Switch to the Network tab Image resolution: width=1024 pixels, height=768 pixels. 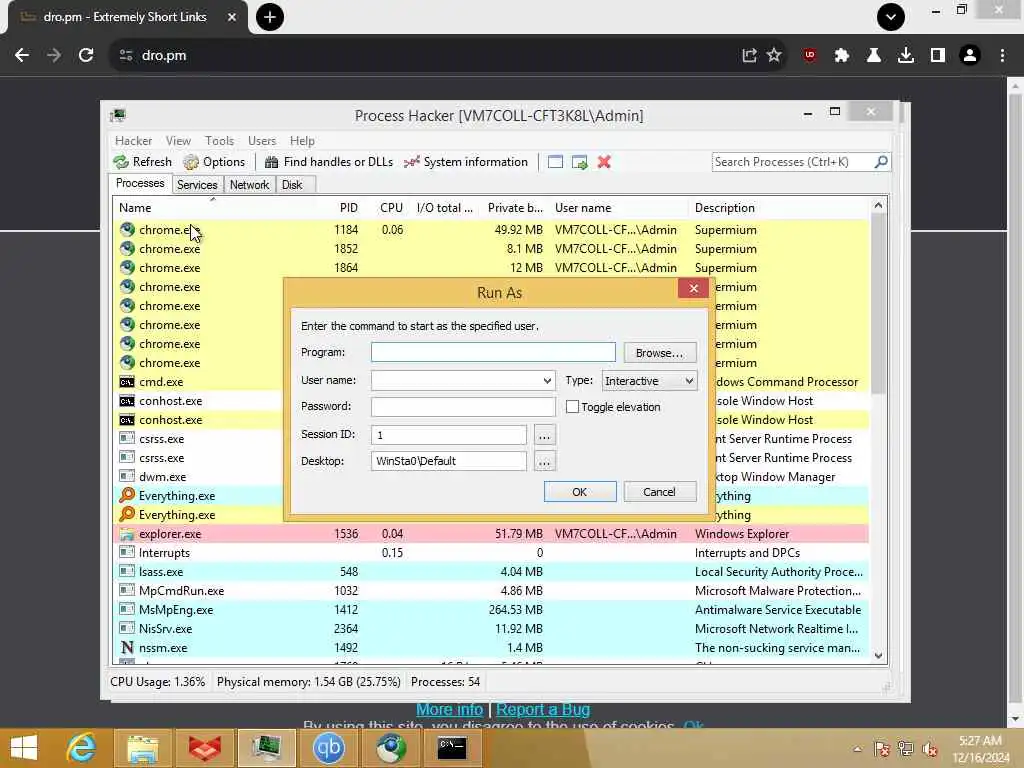(249, 185)
